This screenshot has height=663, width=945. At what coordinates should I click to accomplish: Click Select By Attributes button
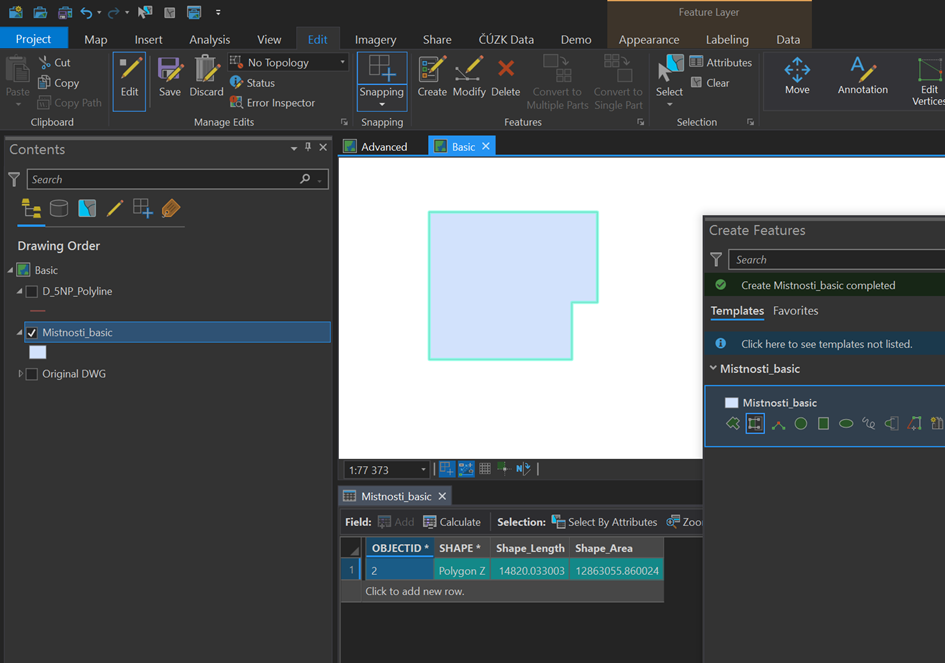(603, 522)
